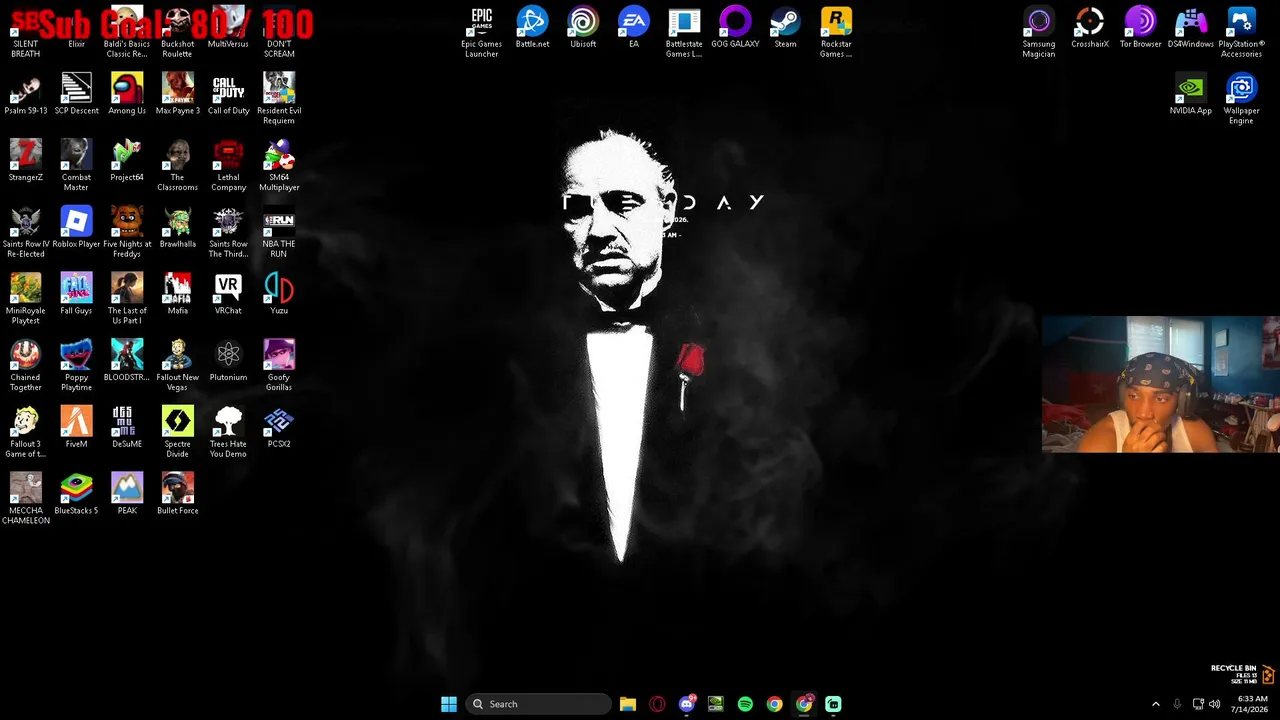Click the Mafia desktop shortcut
The height and width of the screenshot is (720, 1280).
coord(177,295)
